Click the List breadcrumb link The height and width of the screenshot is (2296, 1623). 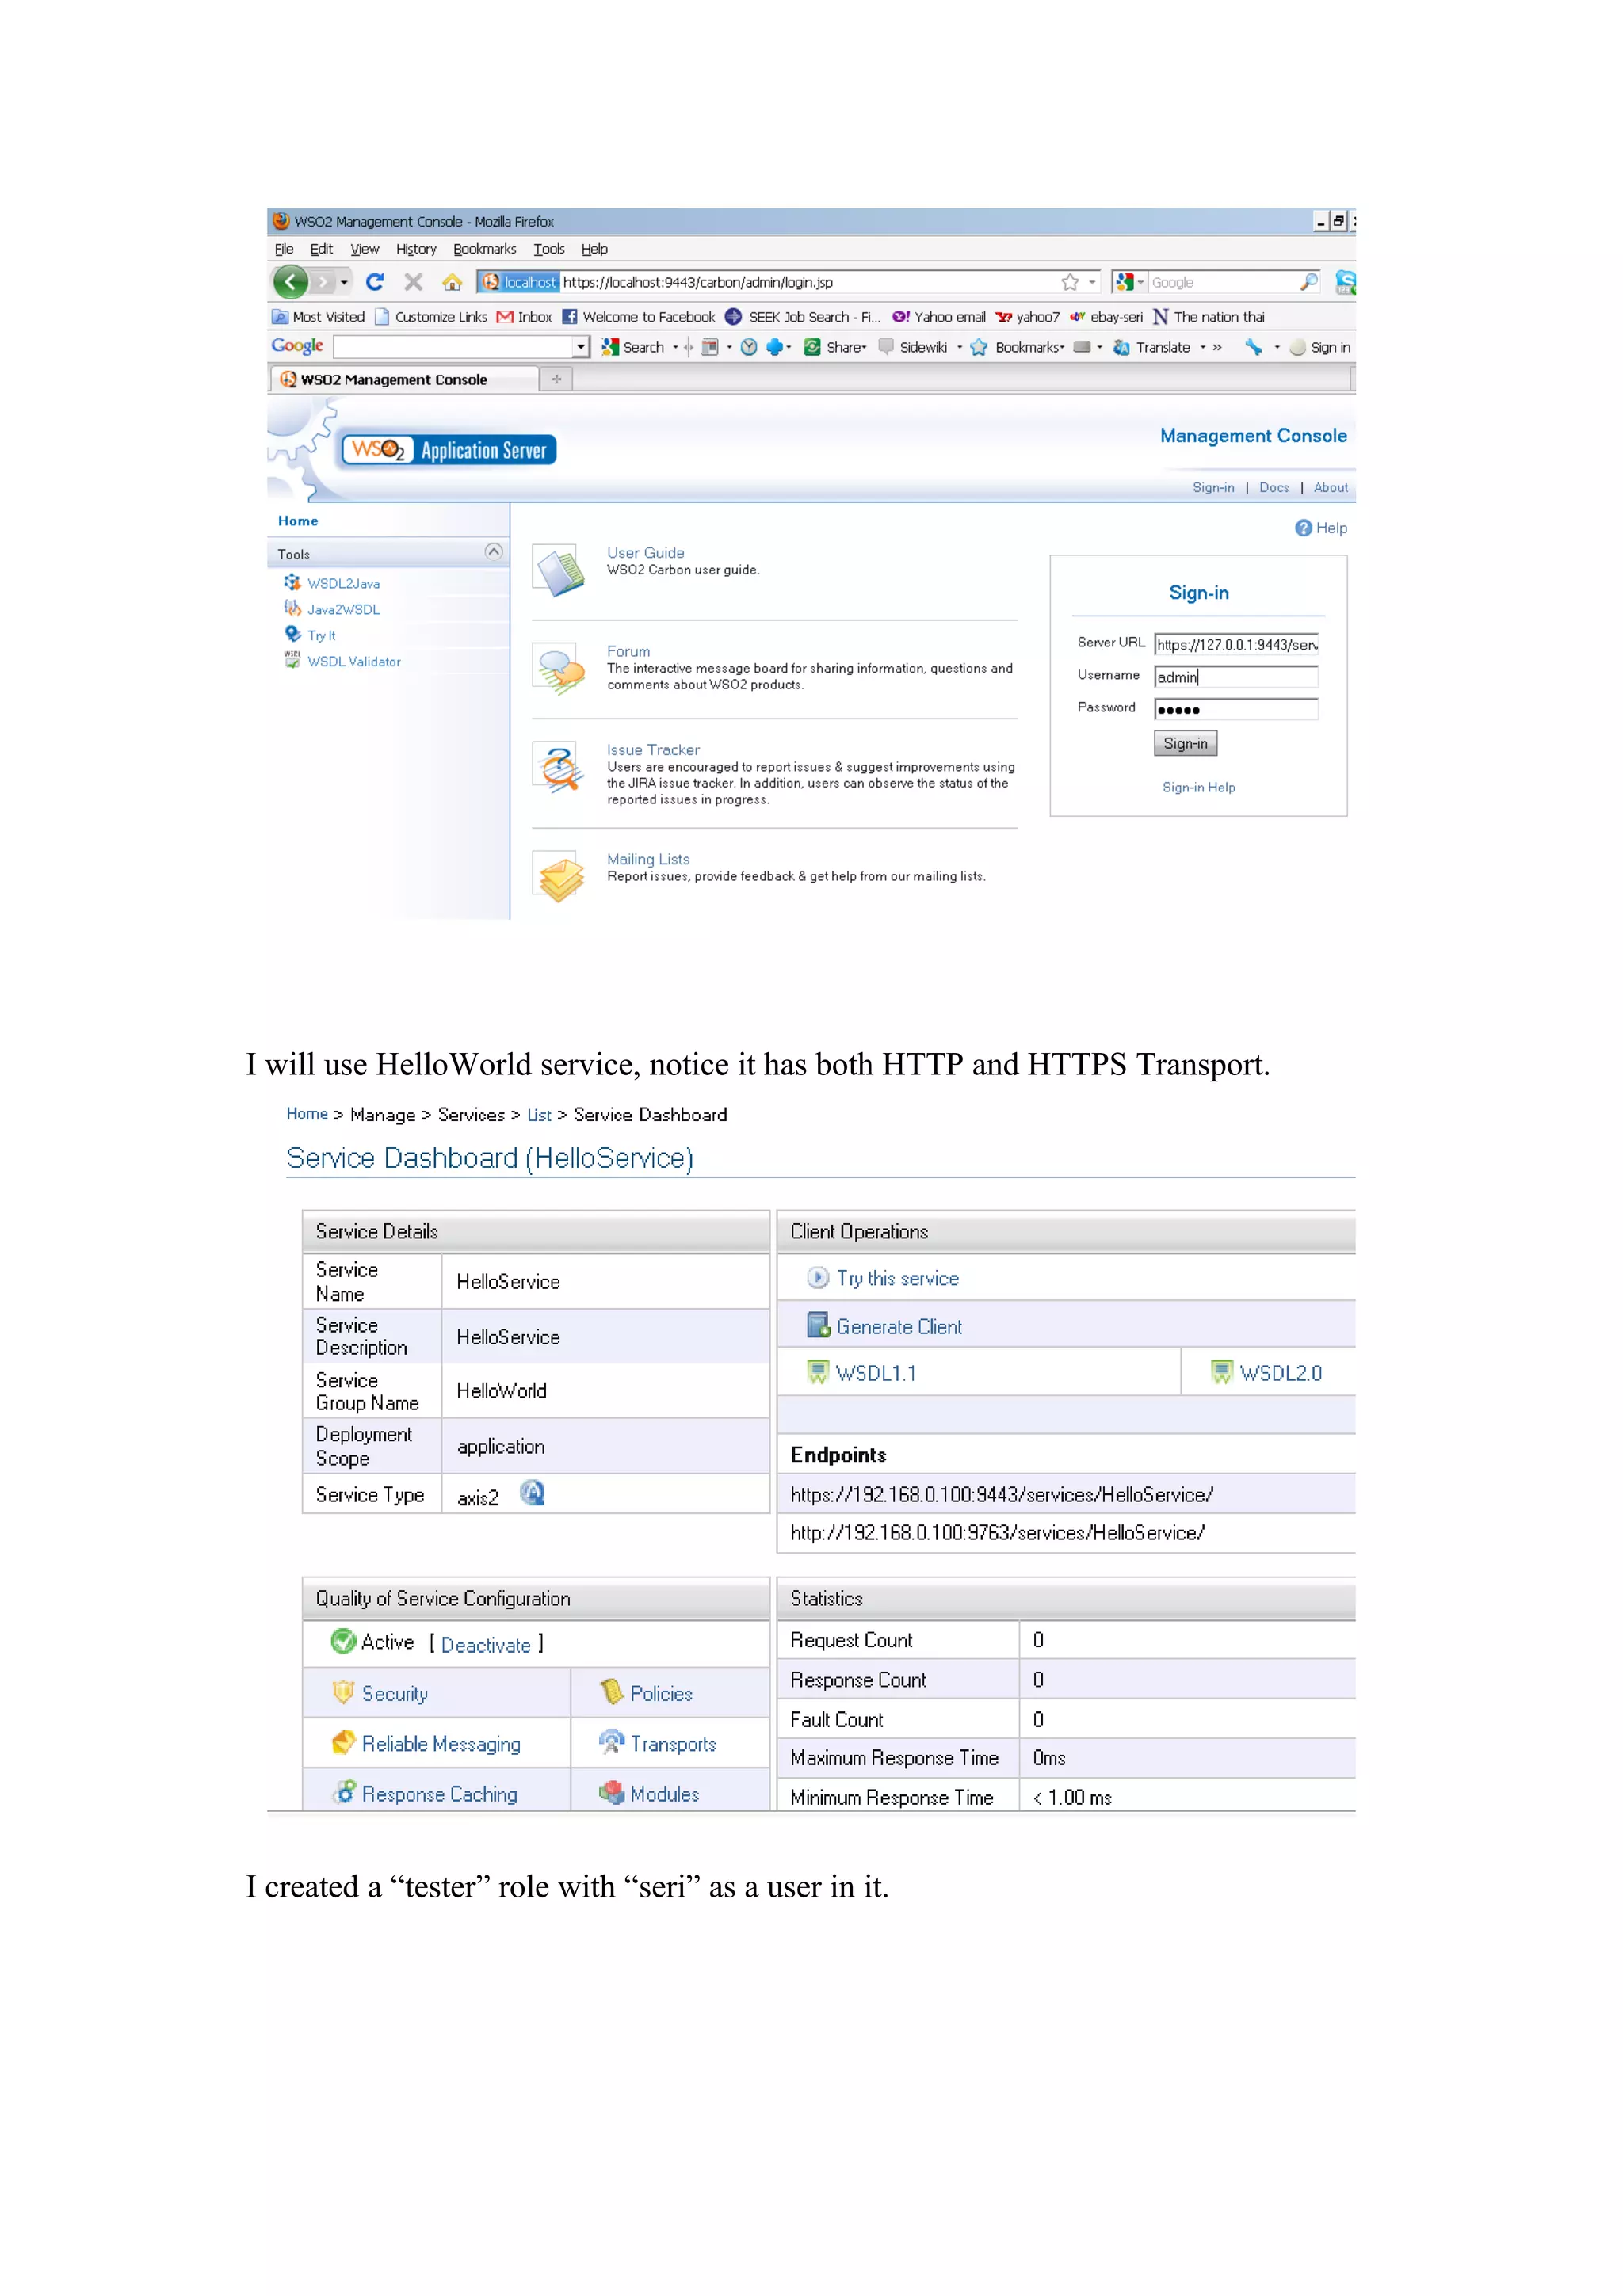pos(539,1114)
